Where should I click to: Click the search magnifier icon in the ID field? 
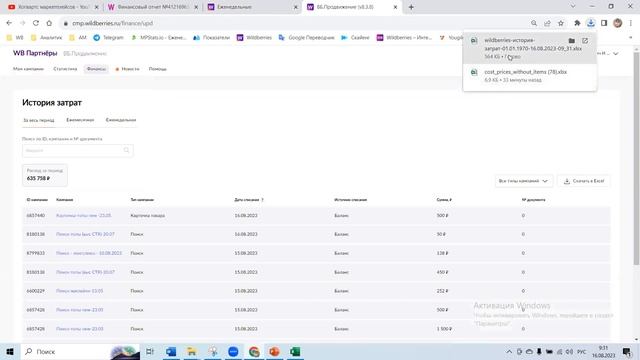(x=127, y=150)
